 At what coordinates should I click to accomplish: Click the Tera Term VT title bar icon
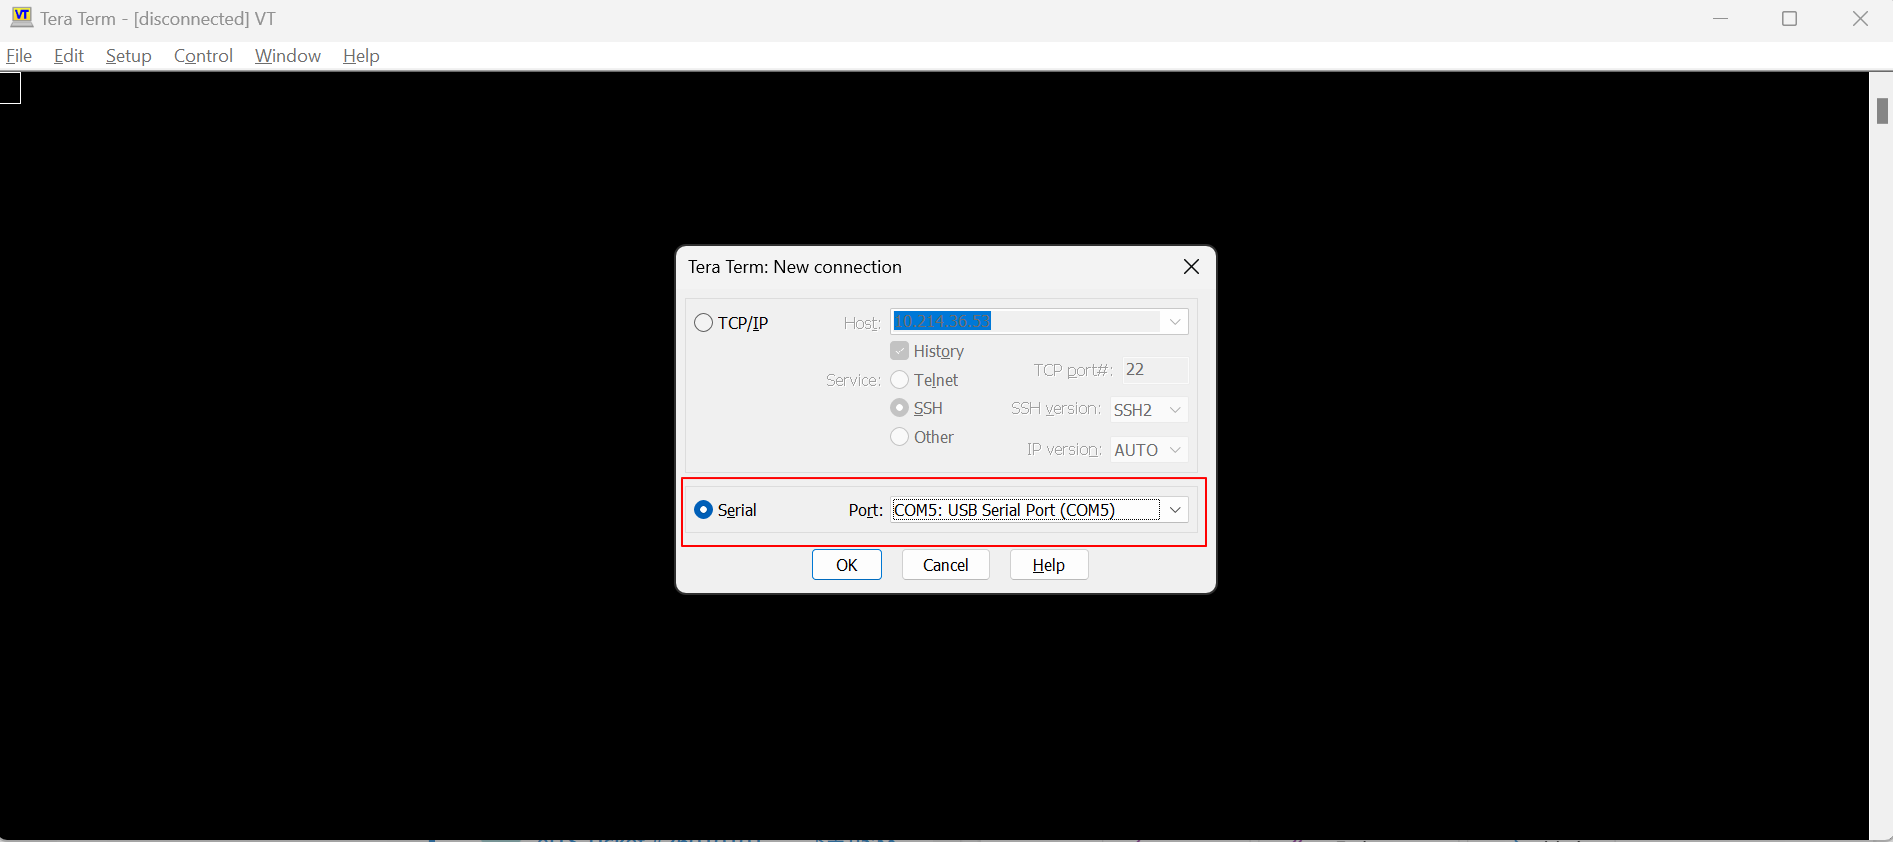(x=21, y=17)
